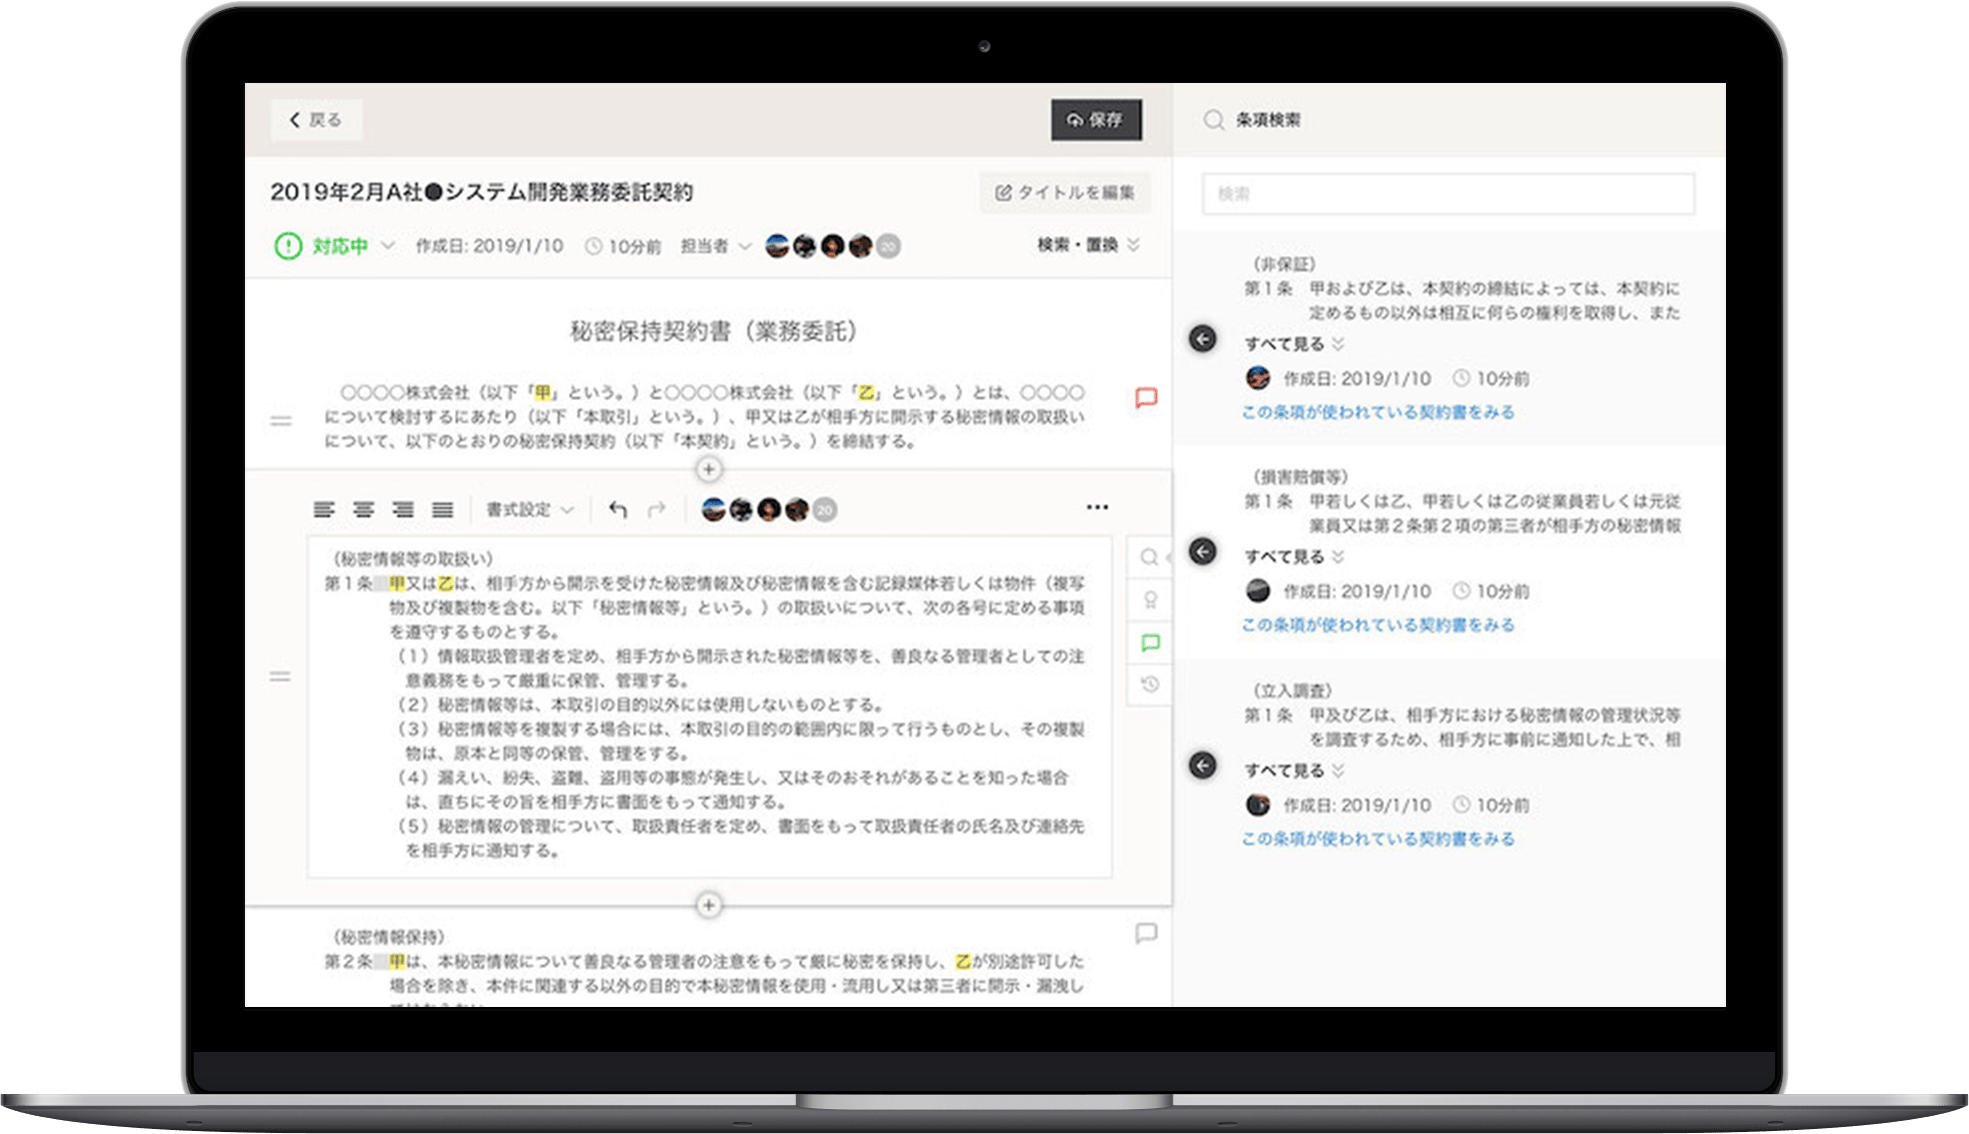1969x1134 pixels.
Task: Open contracts using the 損害賠償等 clause link
Action: (1378, 625)
